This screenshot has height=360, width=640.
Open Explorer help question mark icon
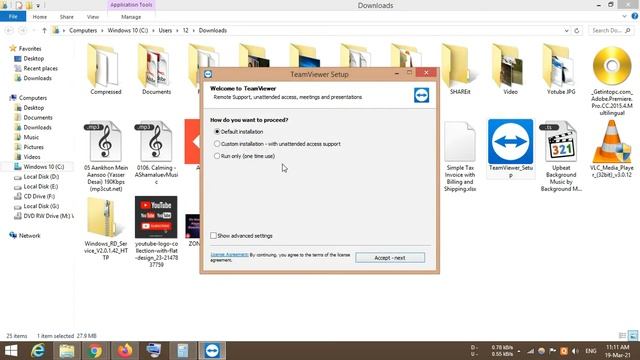point(635,16)
